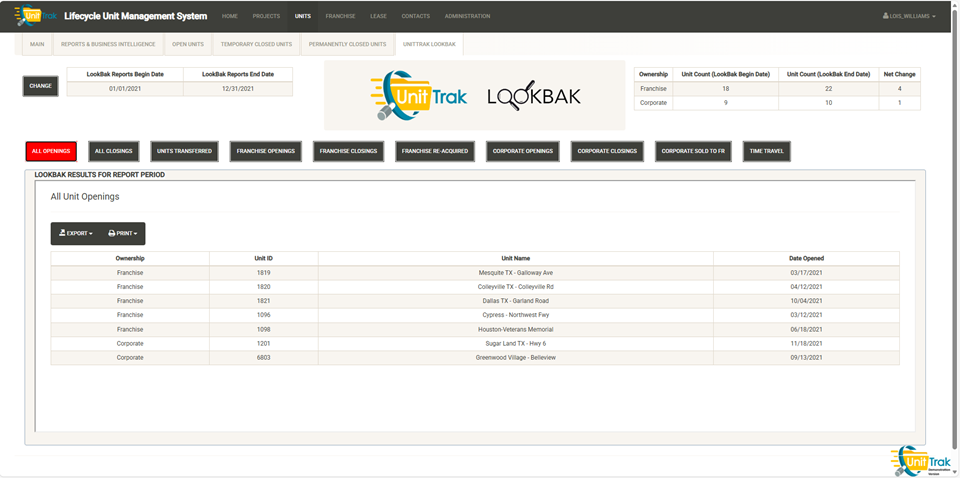Open the Administration menu
This screenshot has height=478, width=960.
coord(467,16)
